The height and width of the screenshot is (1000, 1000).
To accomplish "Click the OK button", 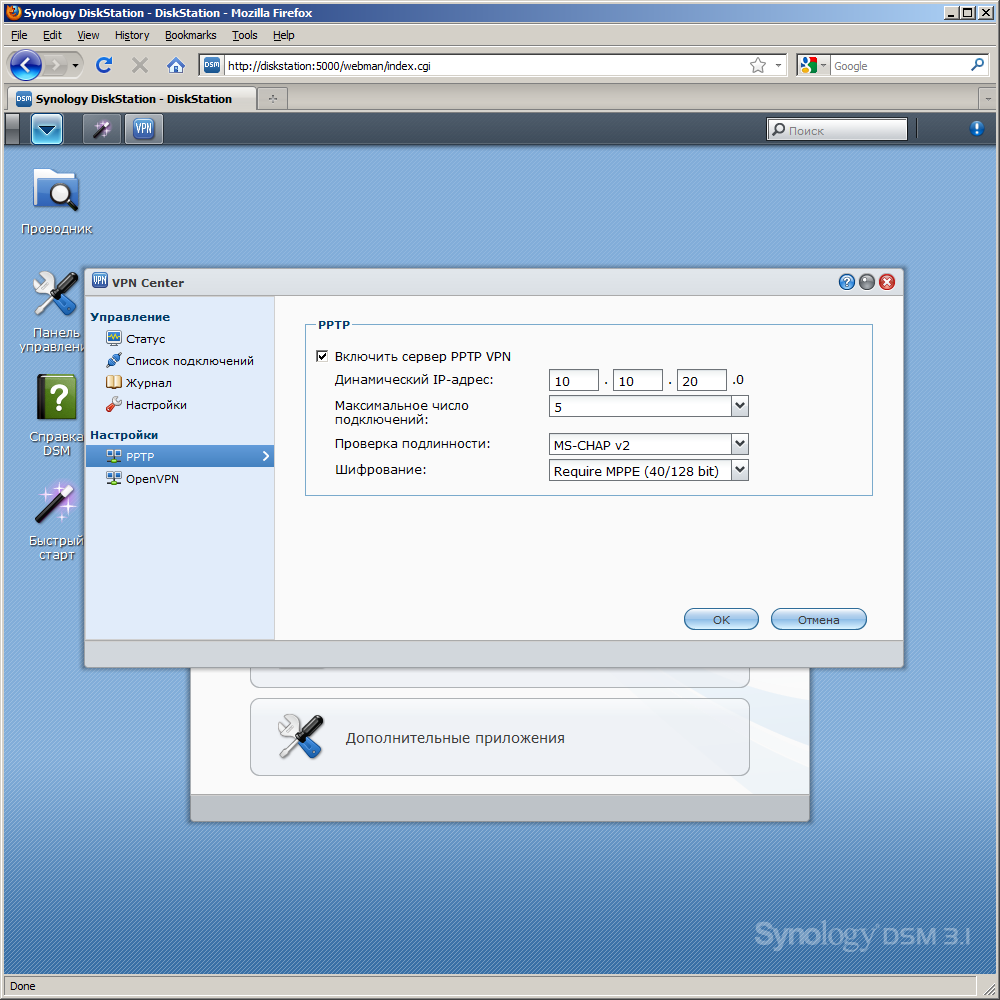I will [721, 619].
